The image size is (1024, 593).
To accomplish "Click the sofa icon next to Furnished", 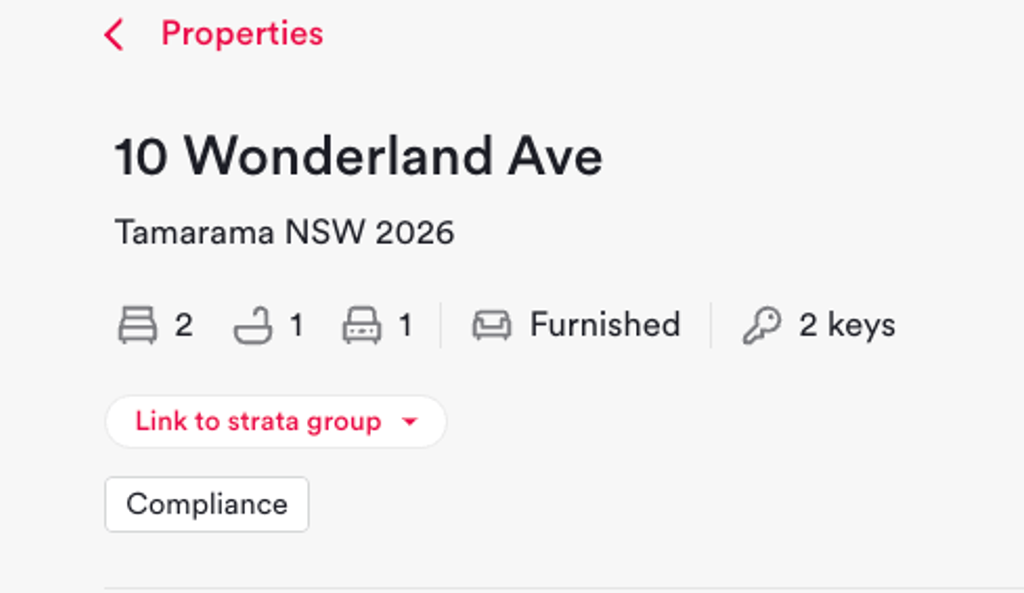I will coord(492,325).
